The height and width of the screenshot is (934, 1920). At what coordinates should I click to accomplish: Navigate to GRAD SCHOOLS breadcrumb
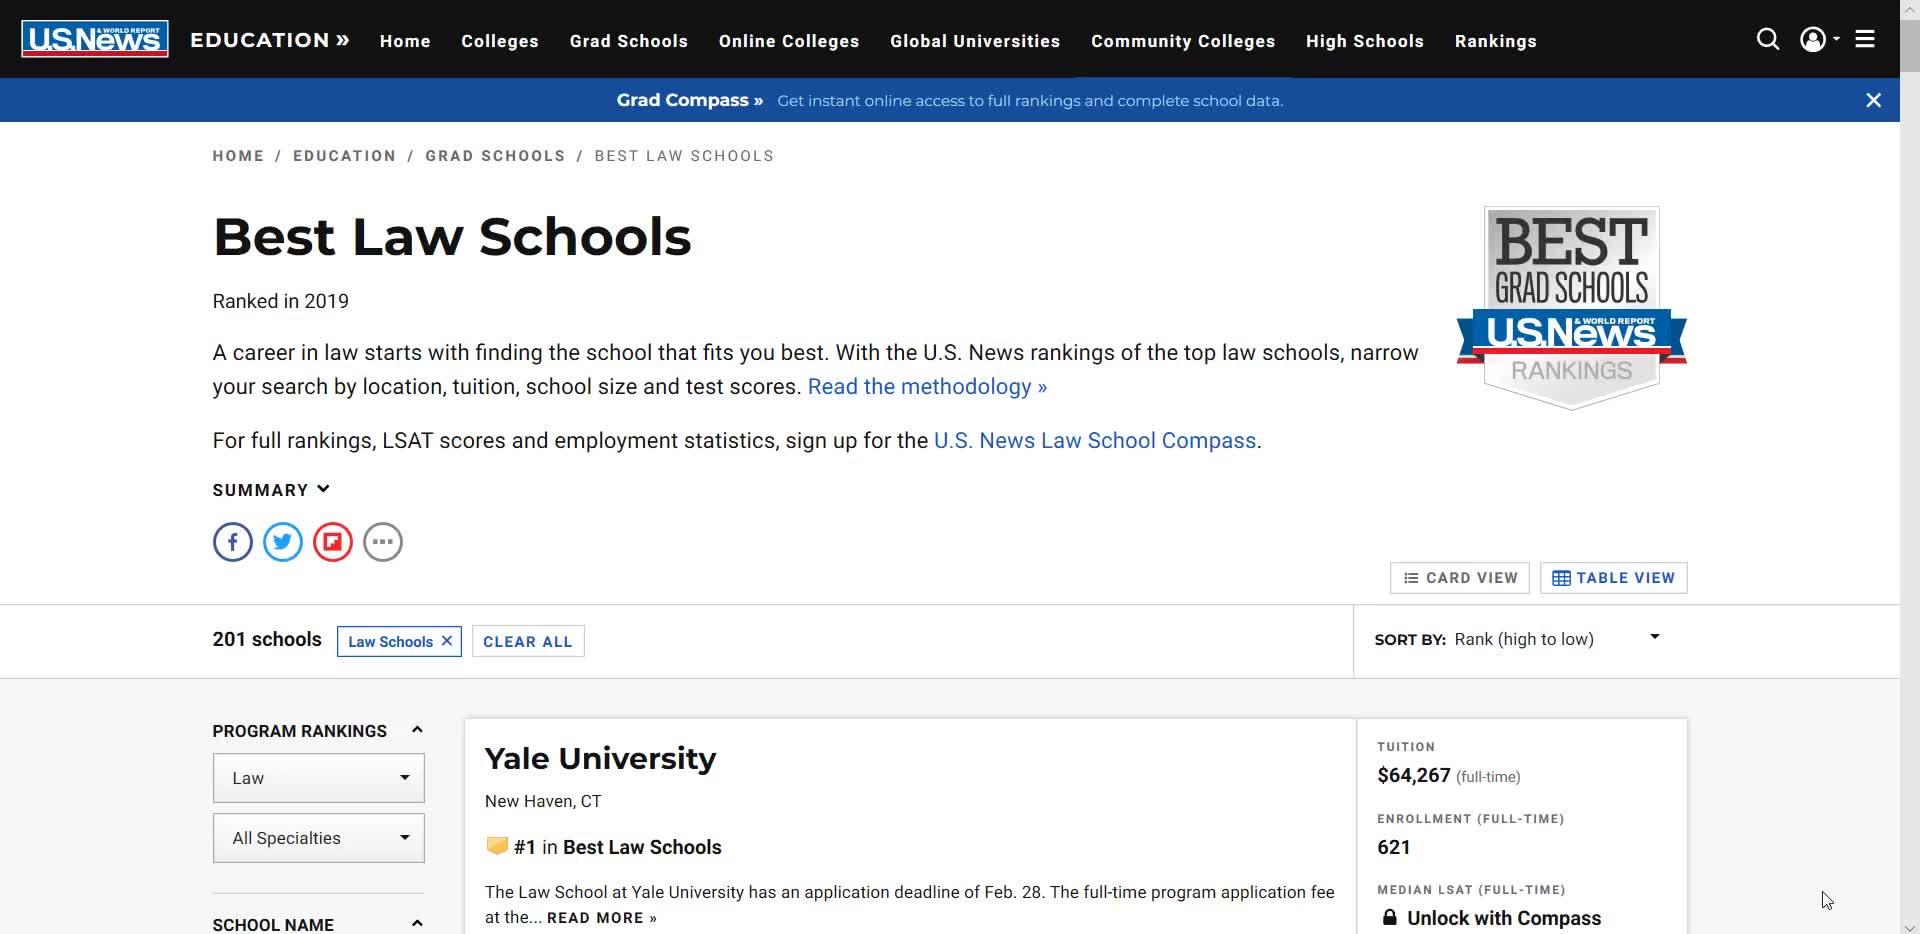(495, 156)
